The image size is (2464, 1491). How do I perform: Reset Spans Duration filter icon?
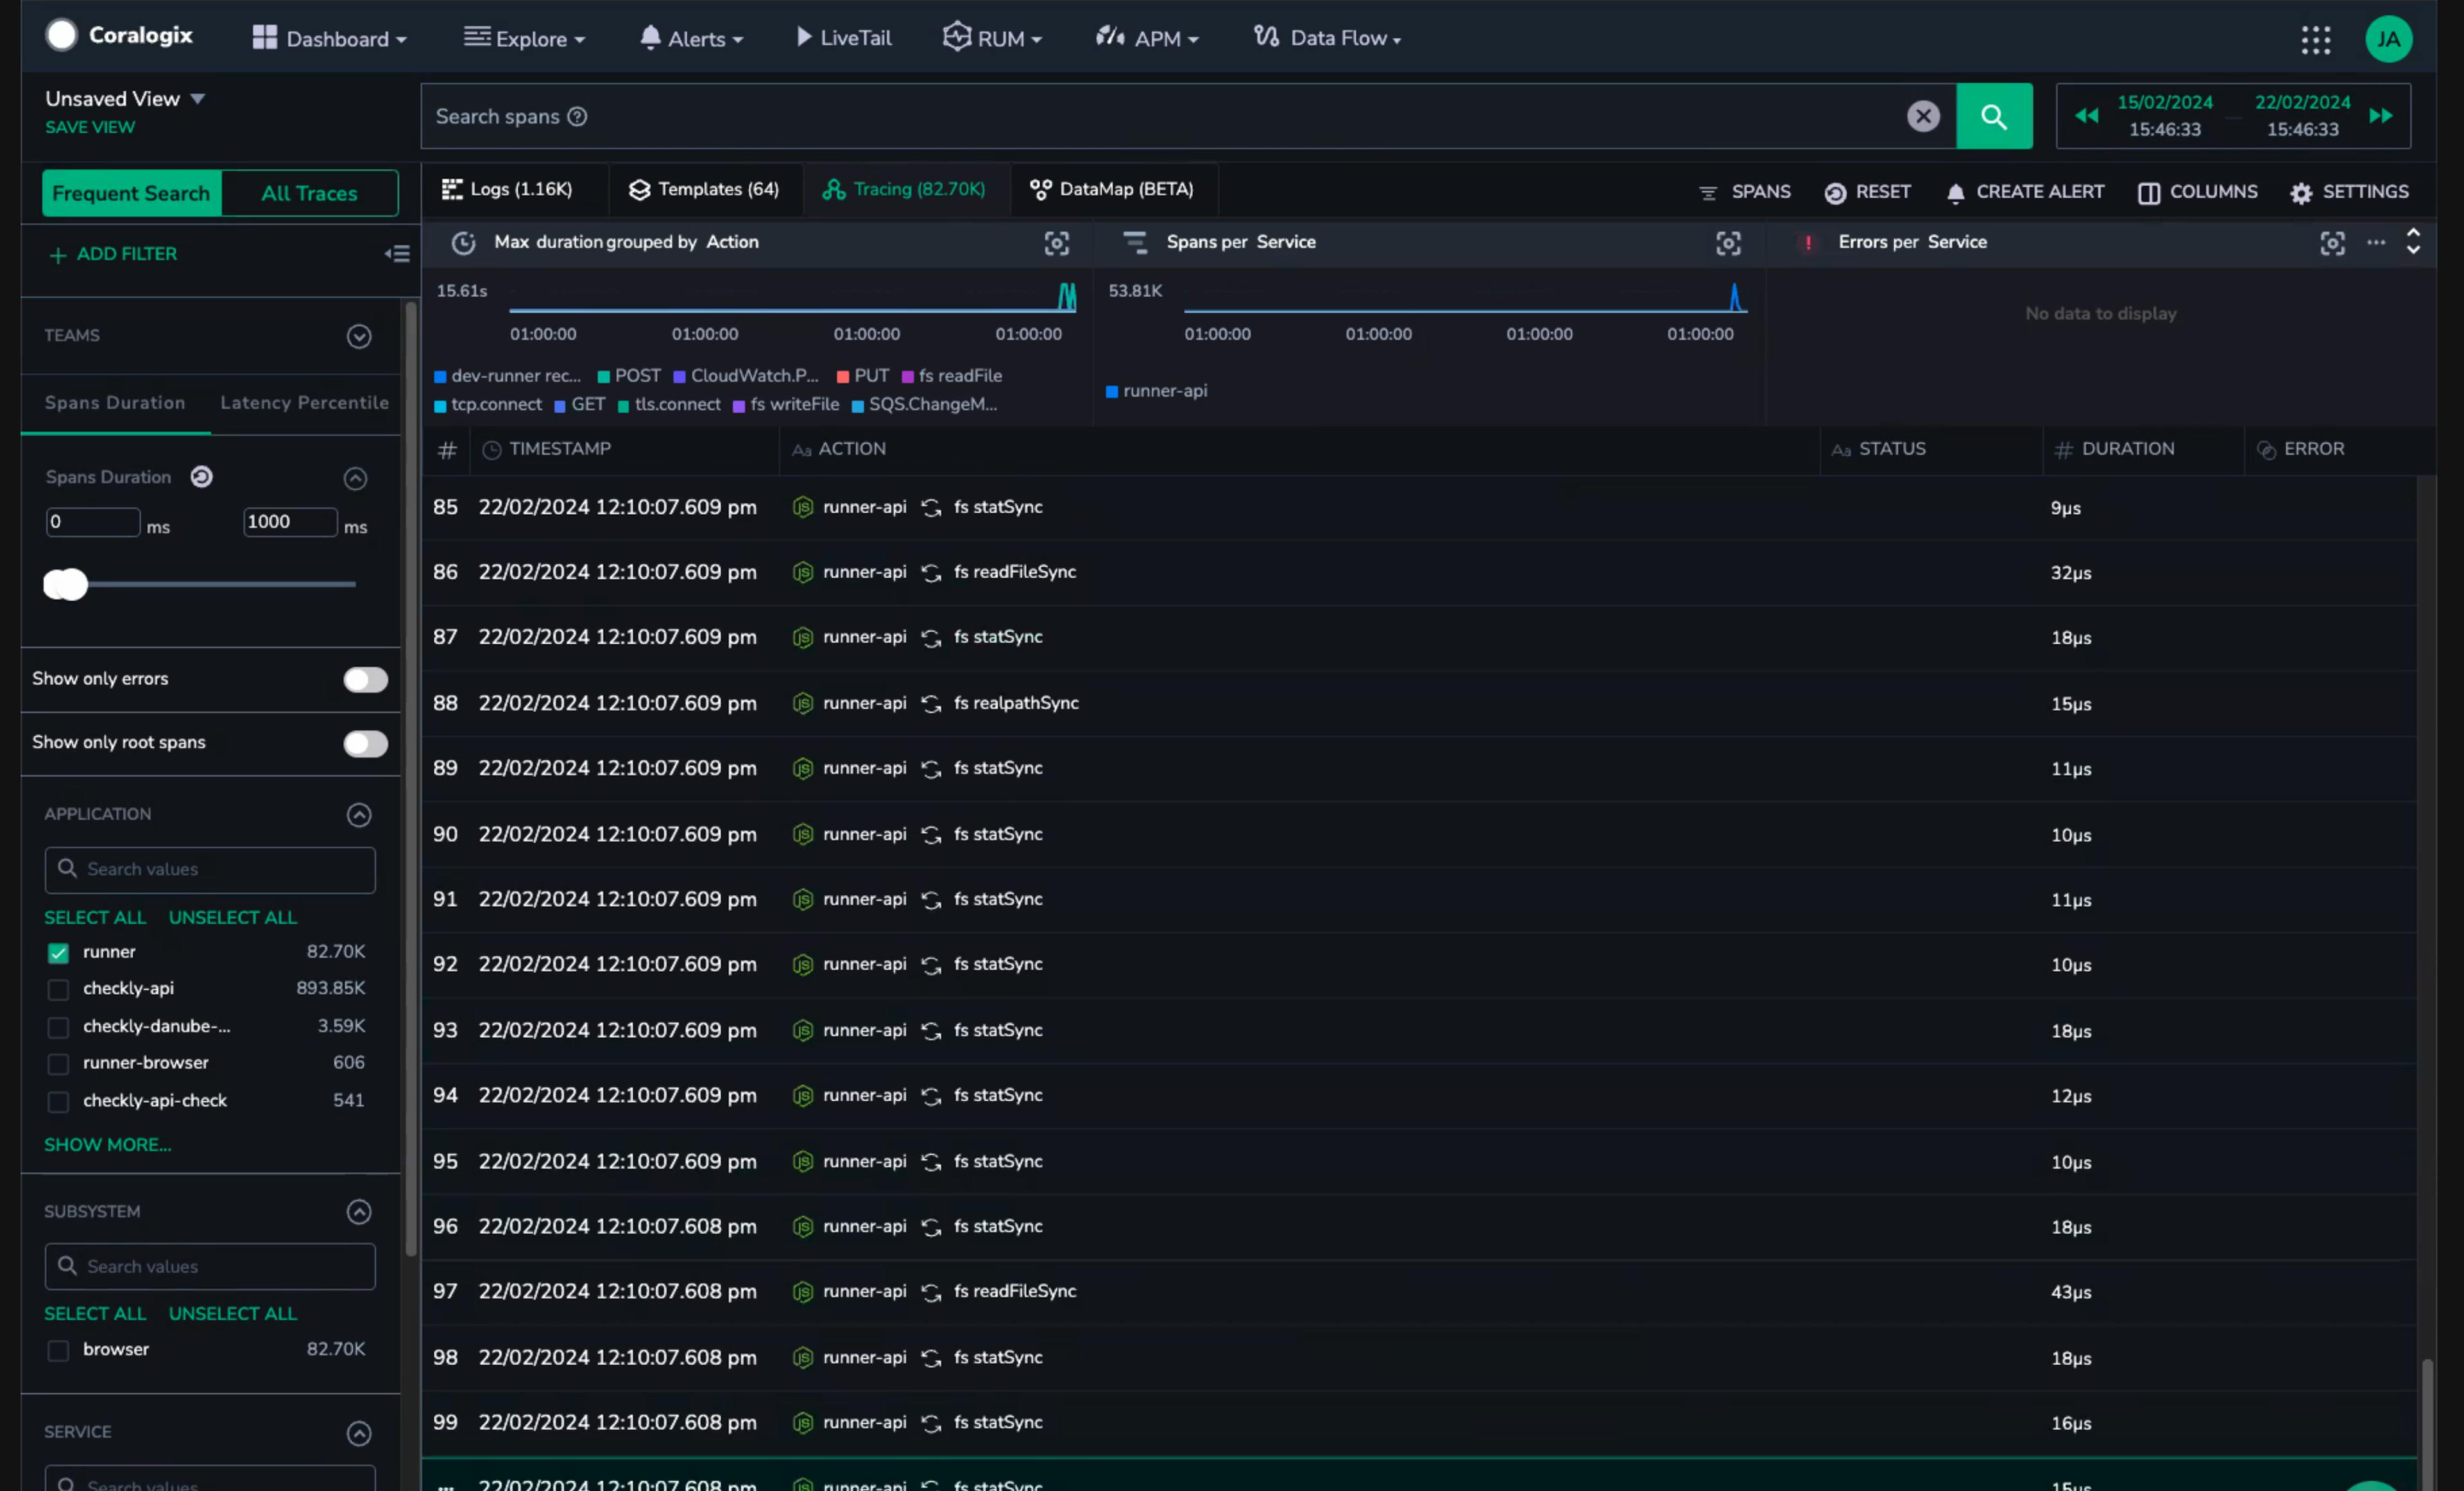point(201,477)
